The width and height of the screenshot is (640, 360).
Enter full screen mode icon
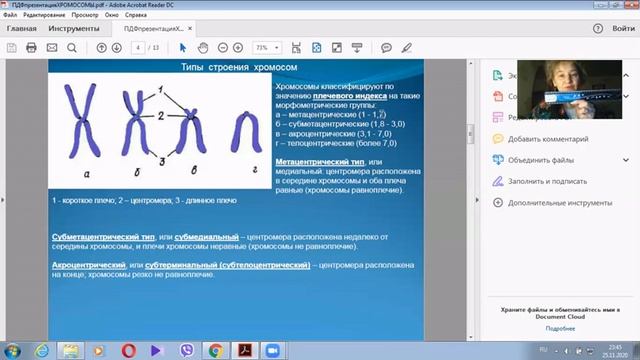pos(337,48)
